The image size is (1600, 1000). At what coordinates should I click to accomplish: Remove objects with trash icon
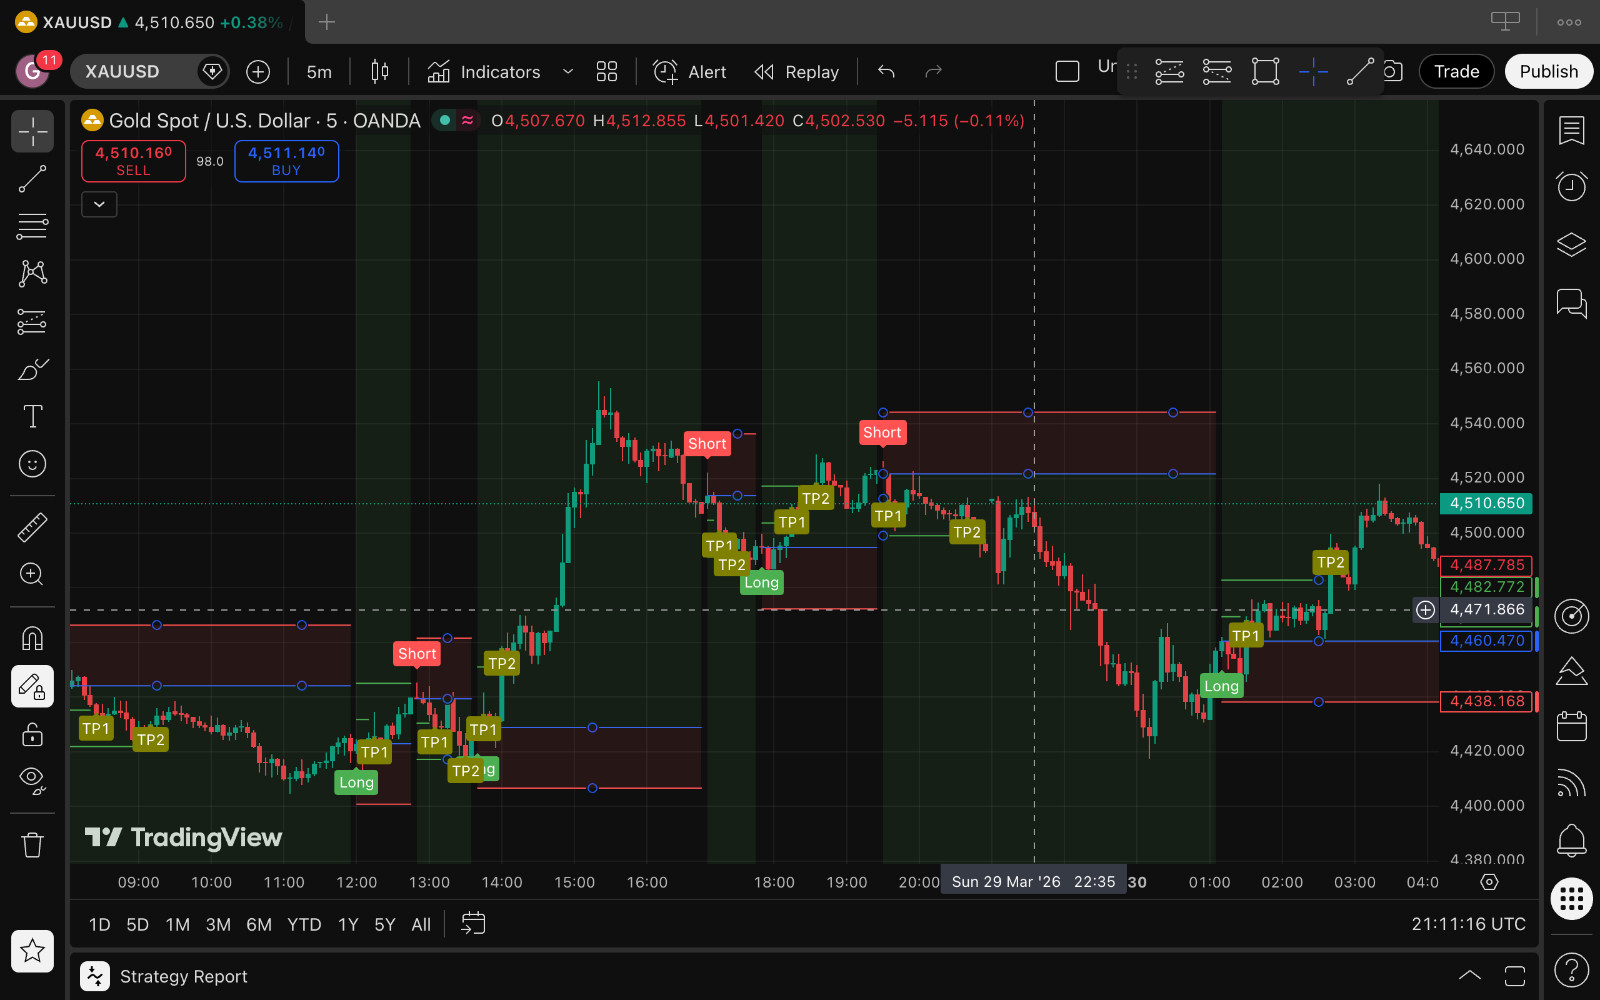click(32, 845)
